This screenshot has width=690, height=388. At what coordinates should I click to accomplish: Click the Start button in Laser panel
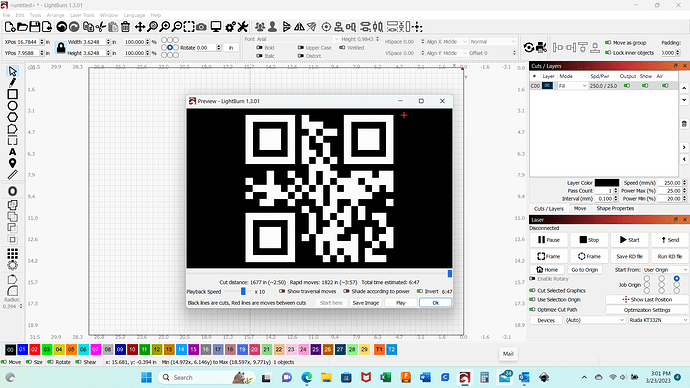(629, 240)
